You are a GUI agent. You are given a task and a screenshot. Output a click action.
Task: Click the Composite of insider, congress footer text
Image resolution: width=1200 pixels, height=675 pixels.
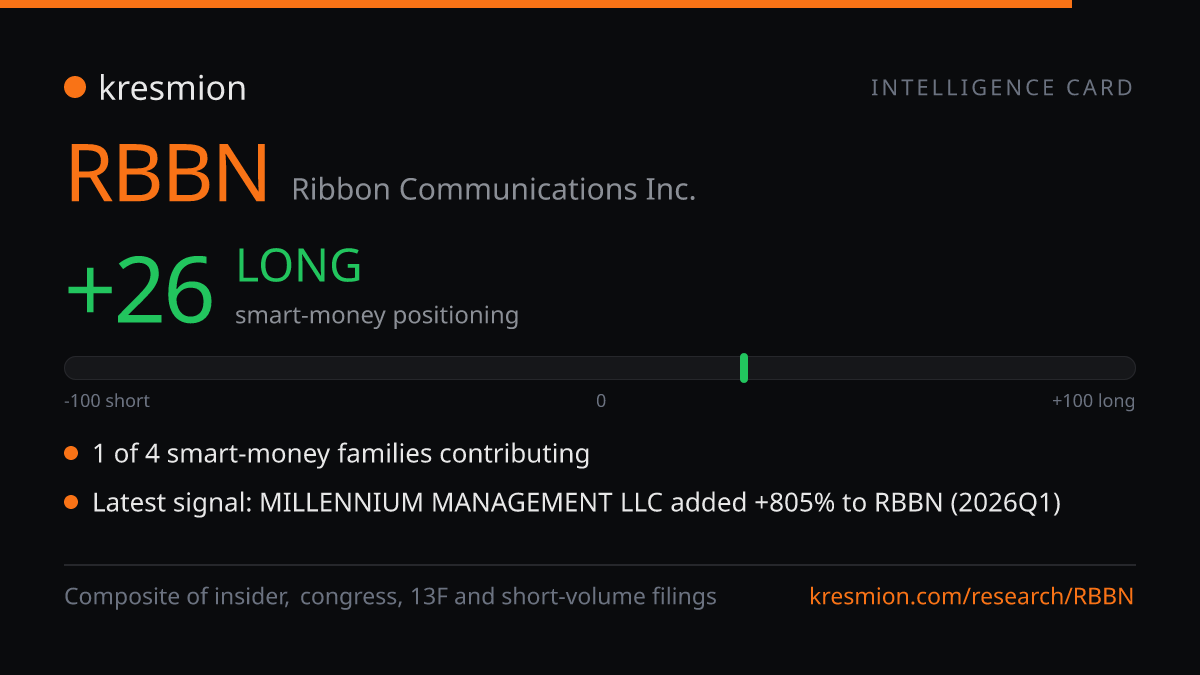[390, 597]
